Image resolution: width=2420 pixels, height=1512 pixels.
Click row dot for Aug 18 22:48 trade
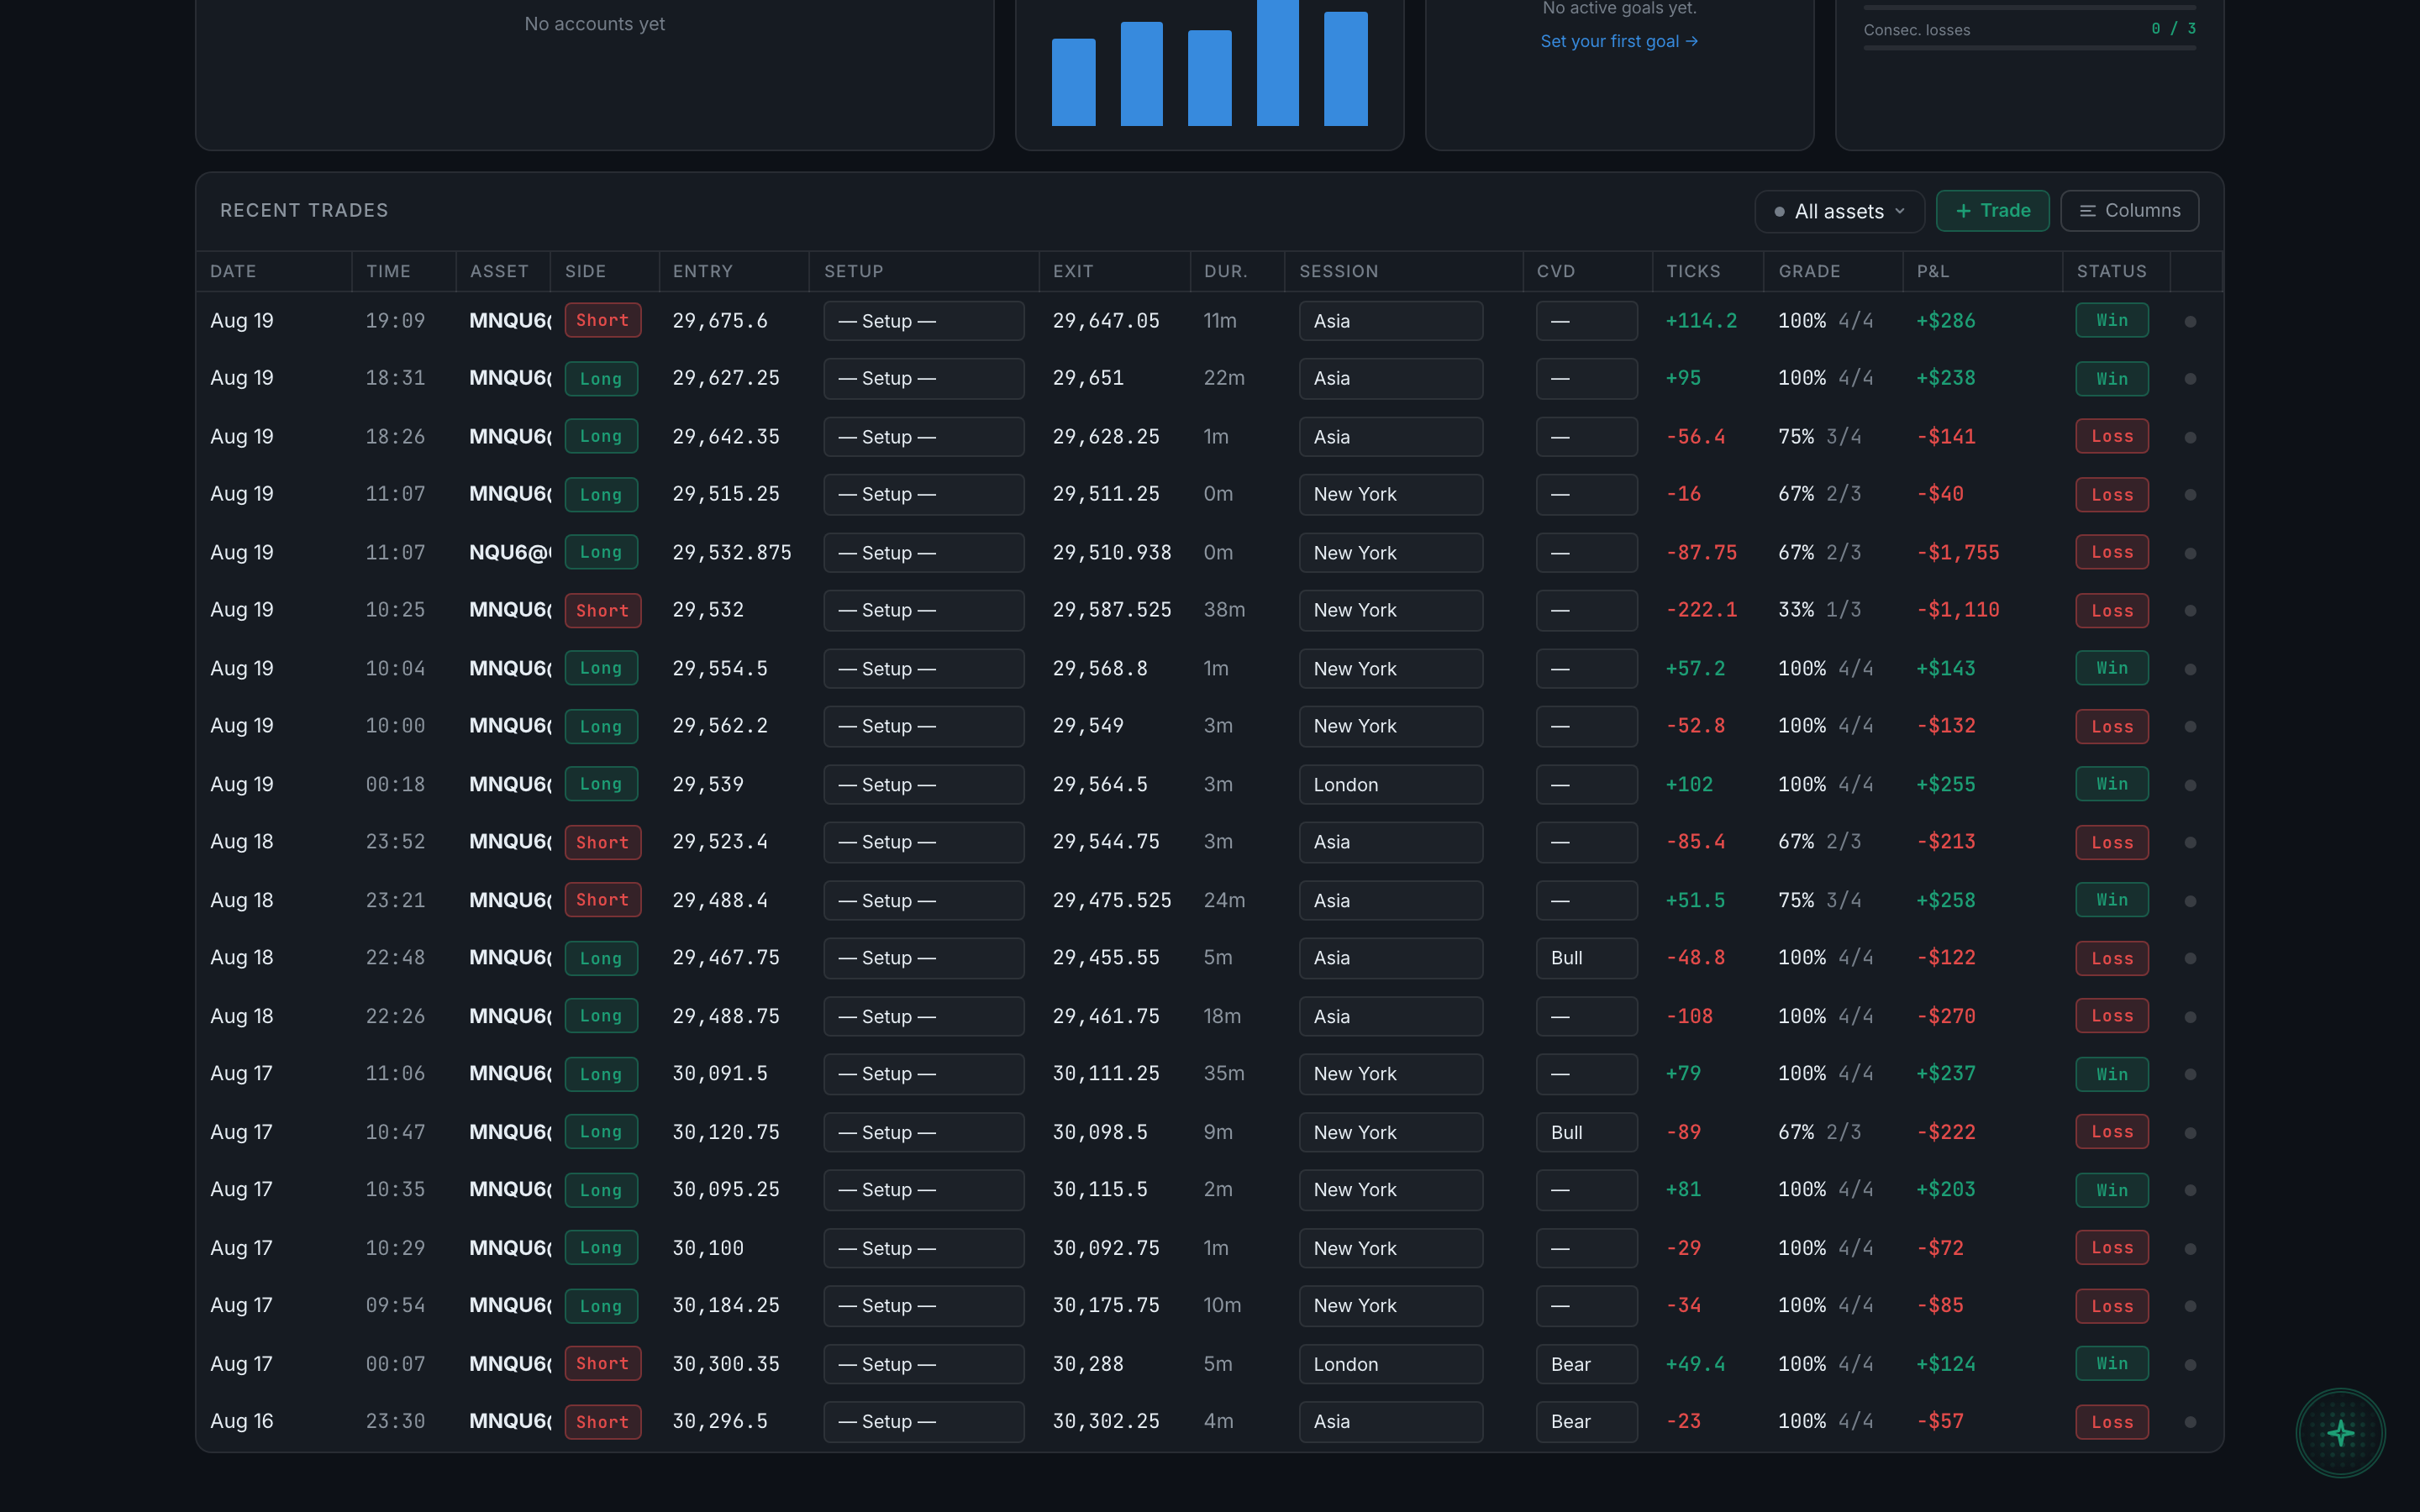2190,958
